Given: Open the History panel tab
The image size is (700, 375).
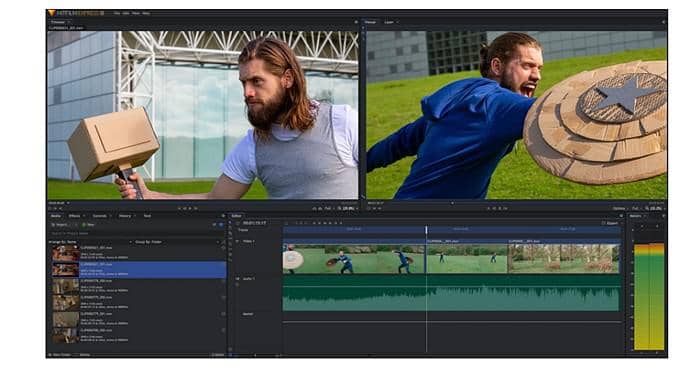Looking at the screenshot, I should coord(125,216).
